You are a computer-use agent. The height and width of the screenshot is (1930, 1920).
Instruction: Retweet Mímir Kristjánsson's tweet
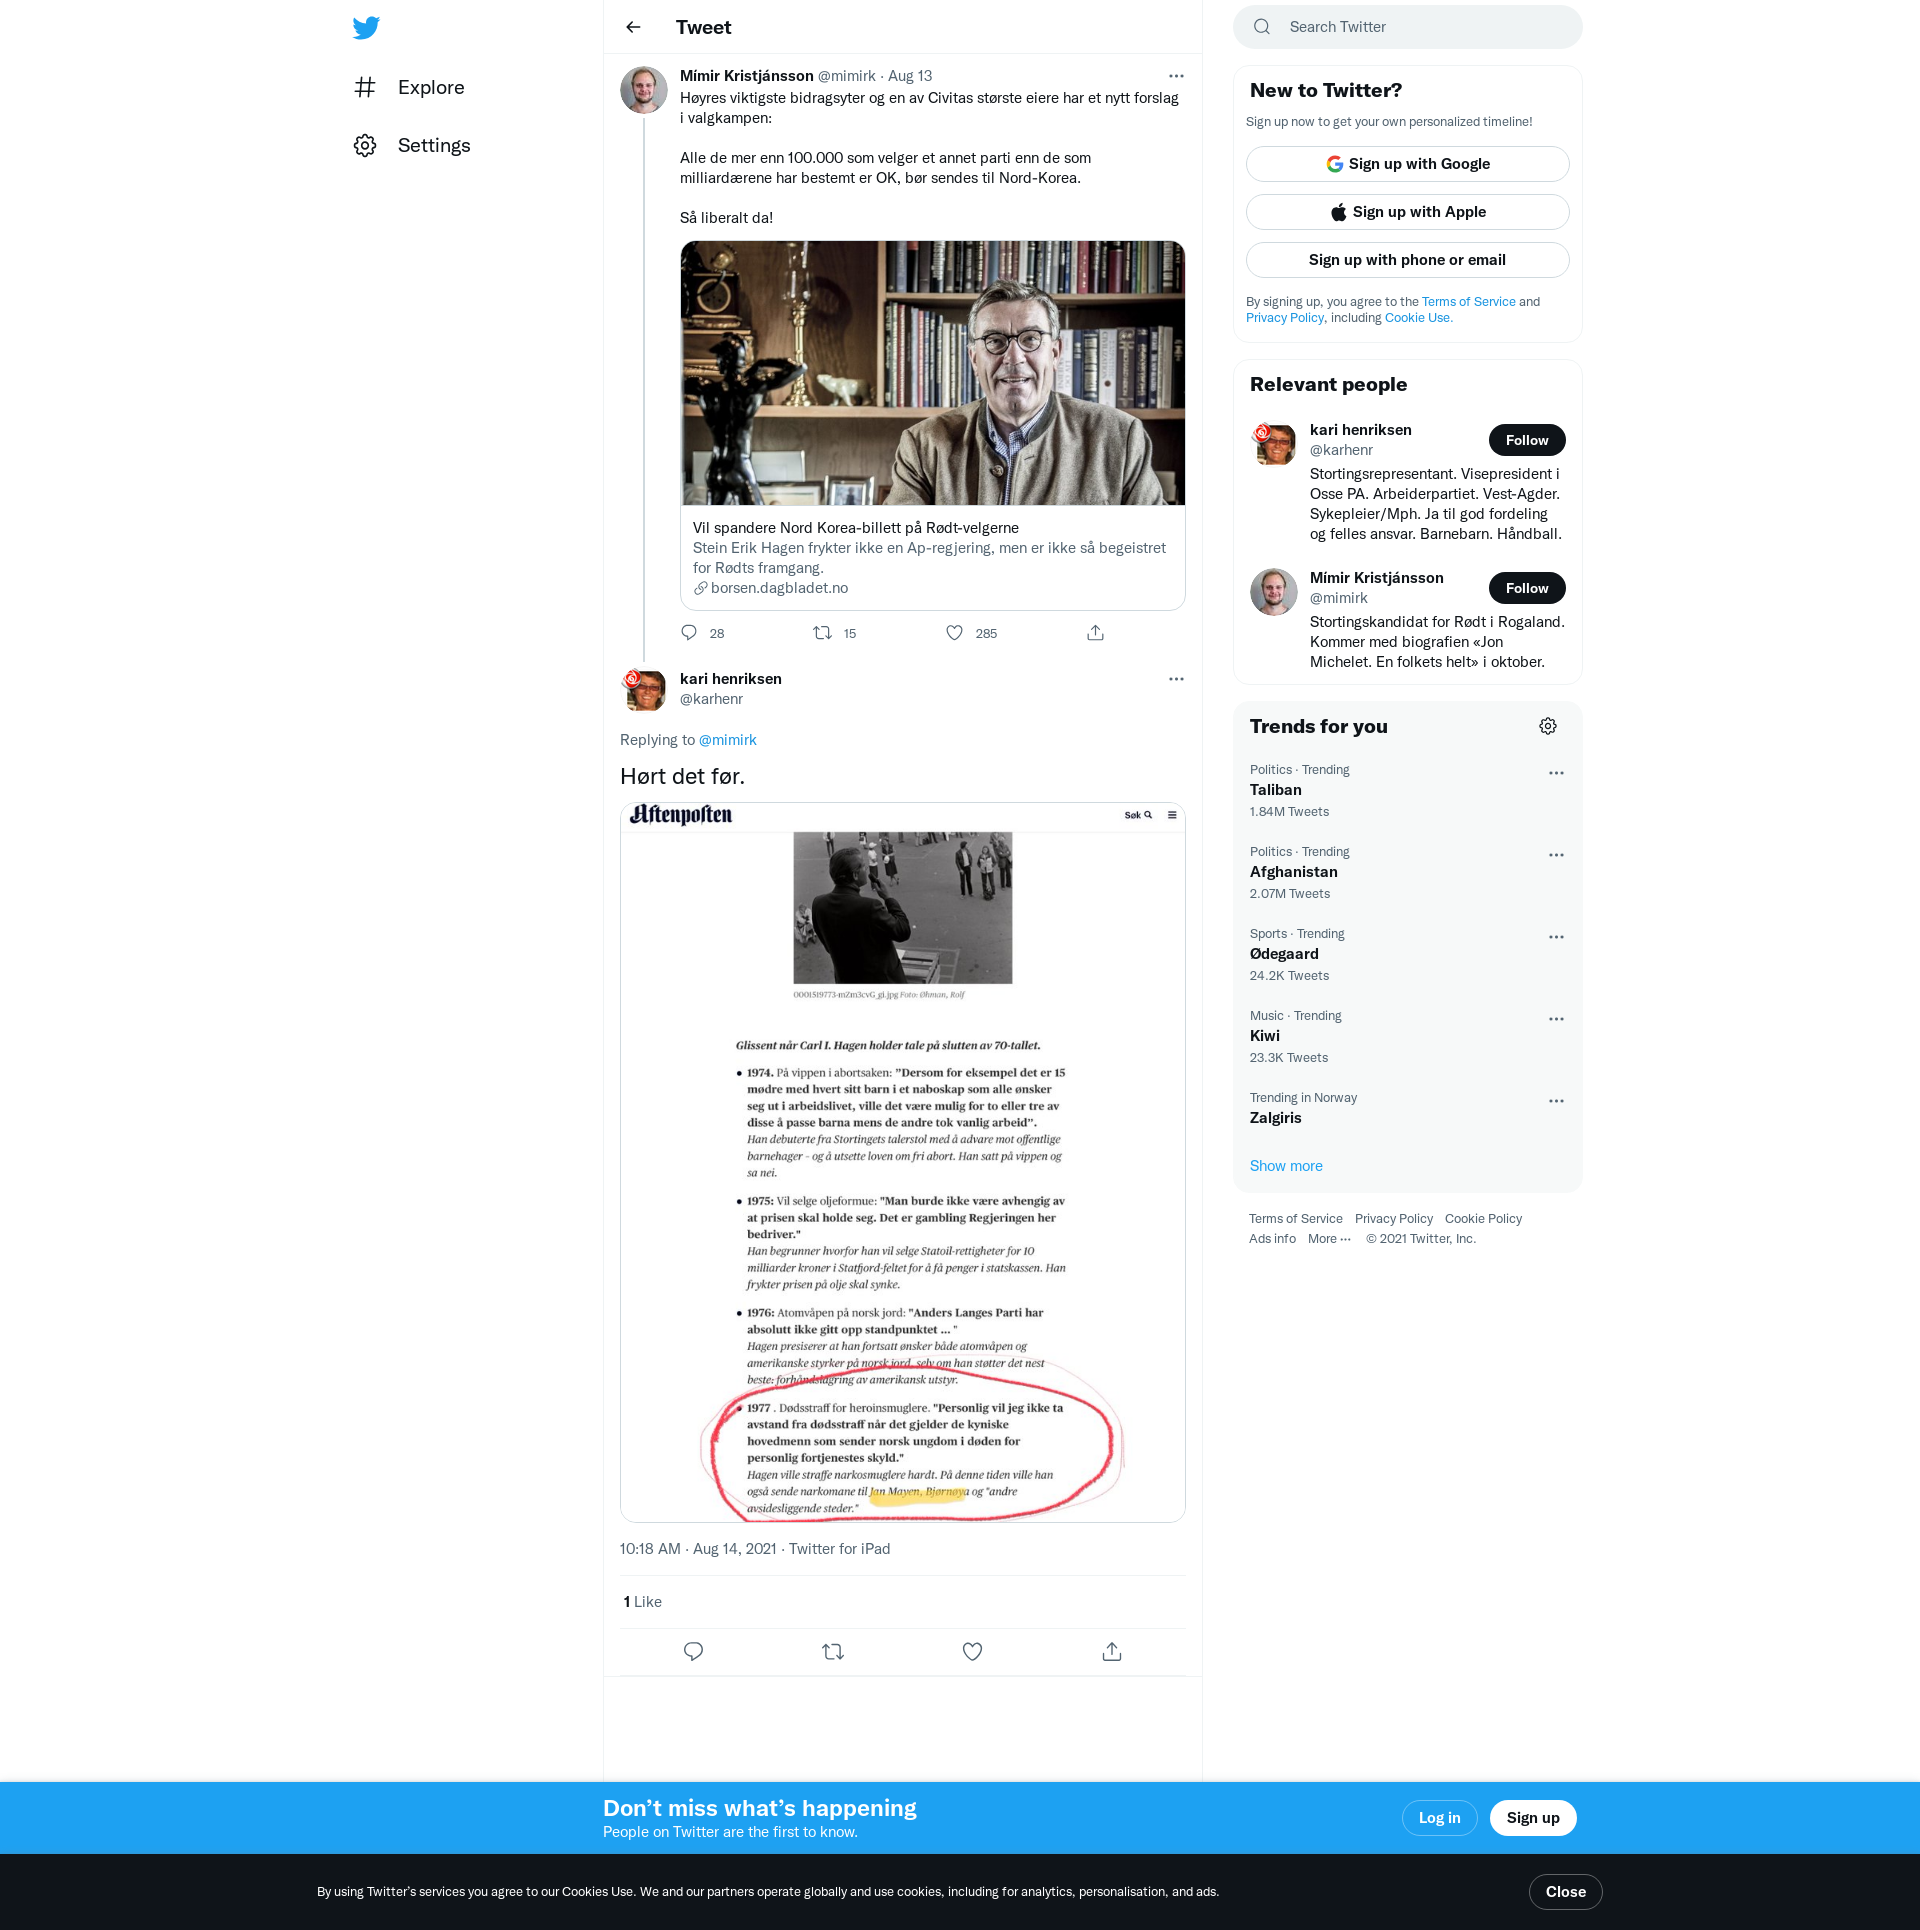click(822, 633)
